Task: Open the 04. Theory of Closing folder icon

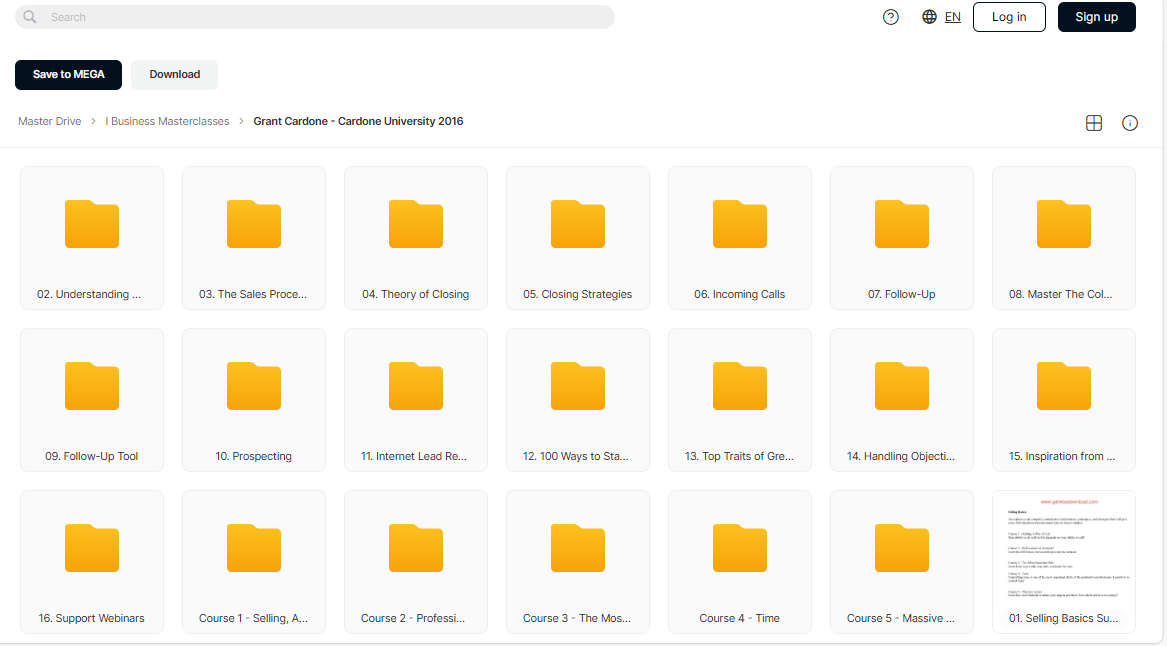Action: click(x=416, y=224)
